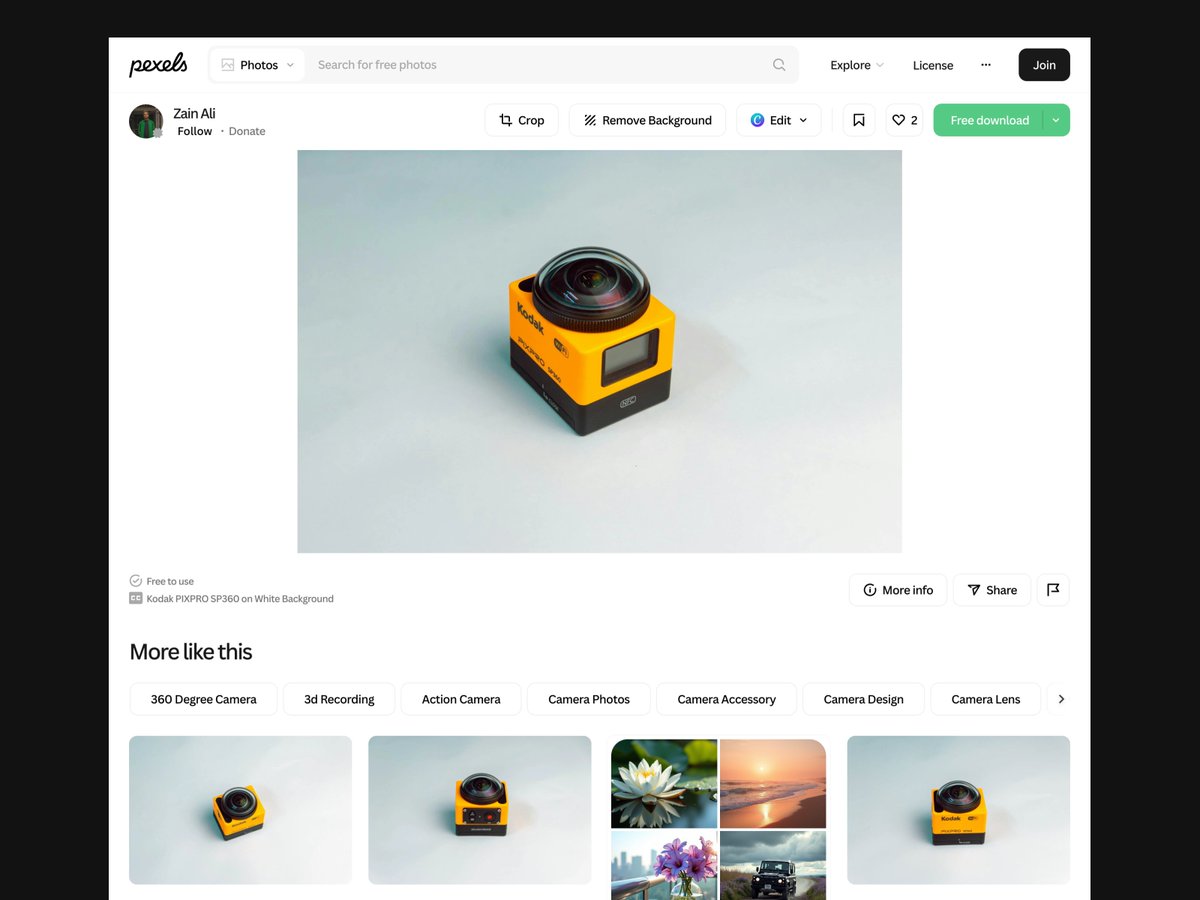Open the beach sunset thumbnail
The image size is (1200, 900).
pos(773,783)
